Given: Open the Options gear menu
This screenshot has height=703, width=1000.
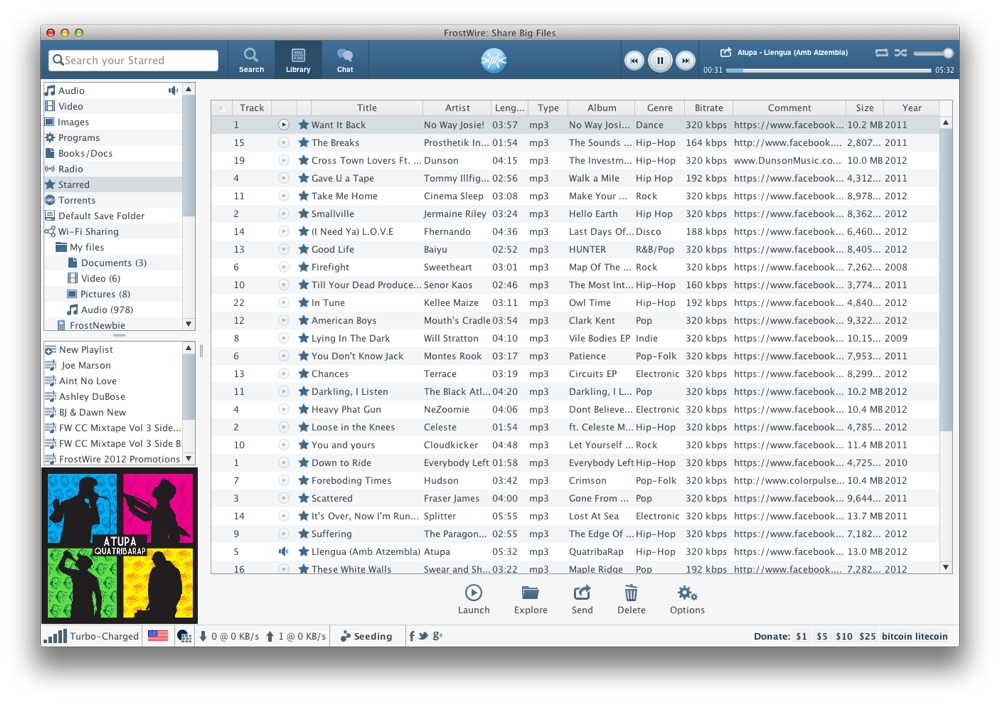Looking at the screenshot, I should click(x=687, y=600).
